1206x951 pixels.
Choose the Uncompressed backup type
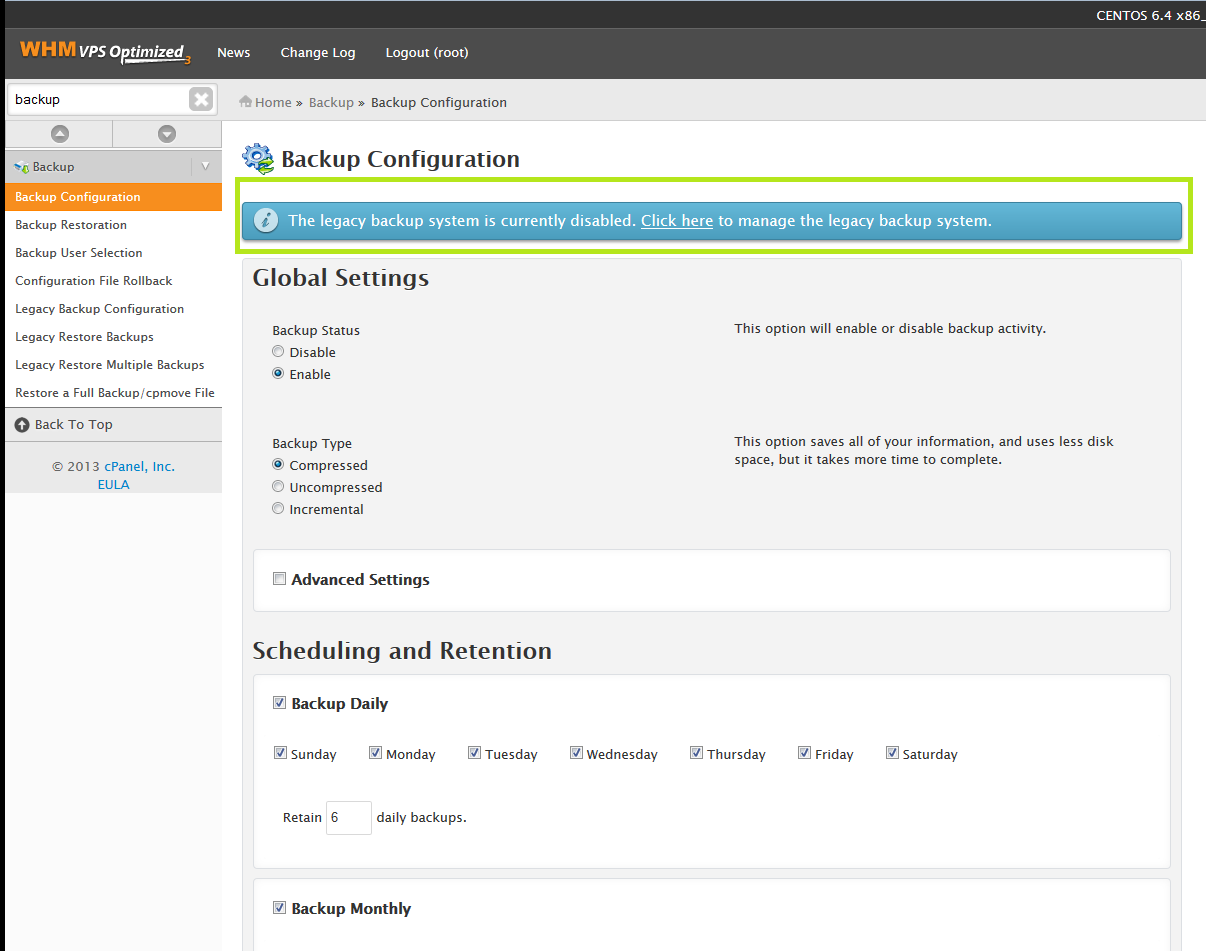[x=278, y=487]
